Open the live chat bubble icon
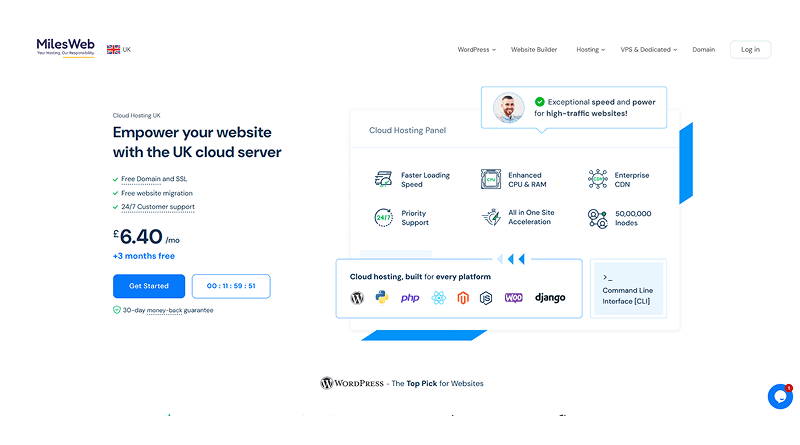Screen dimensions: 800x445 point(780,397)
